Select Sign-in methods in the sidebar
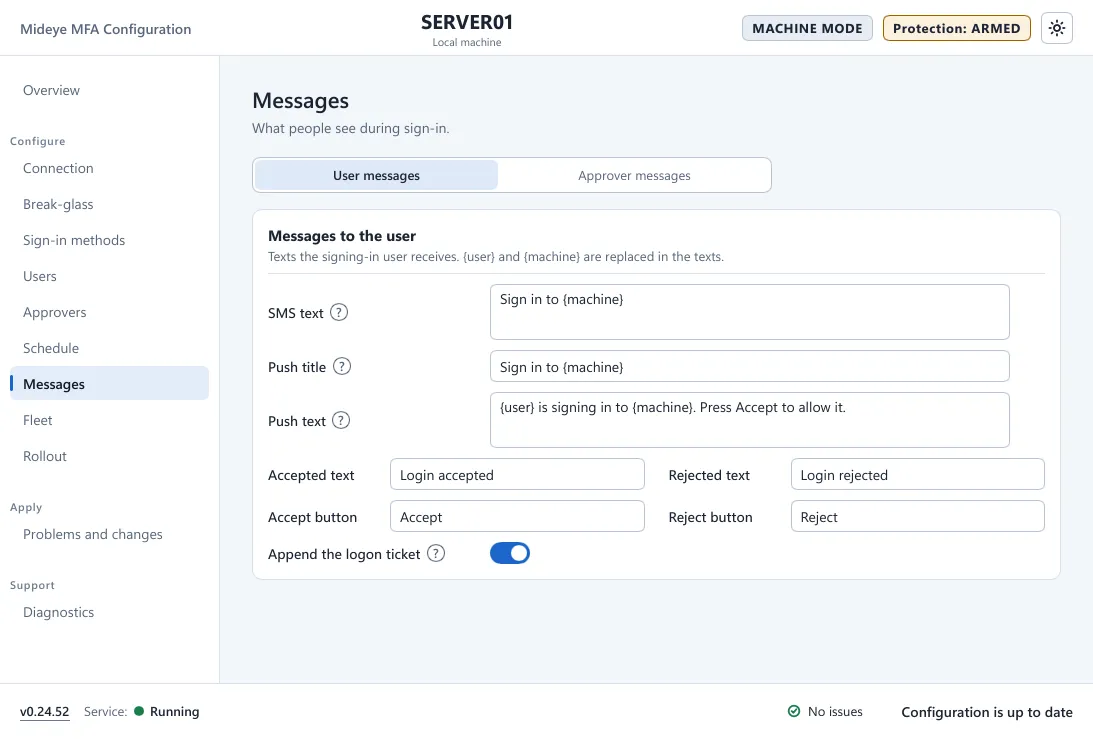1093x739 pixels. click(x=109, y=240)
